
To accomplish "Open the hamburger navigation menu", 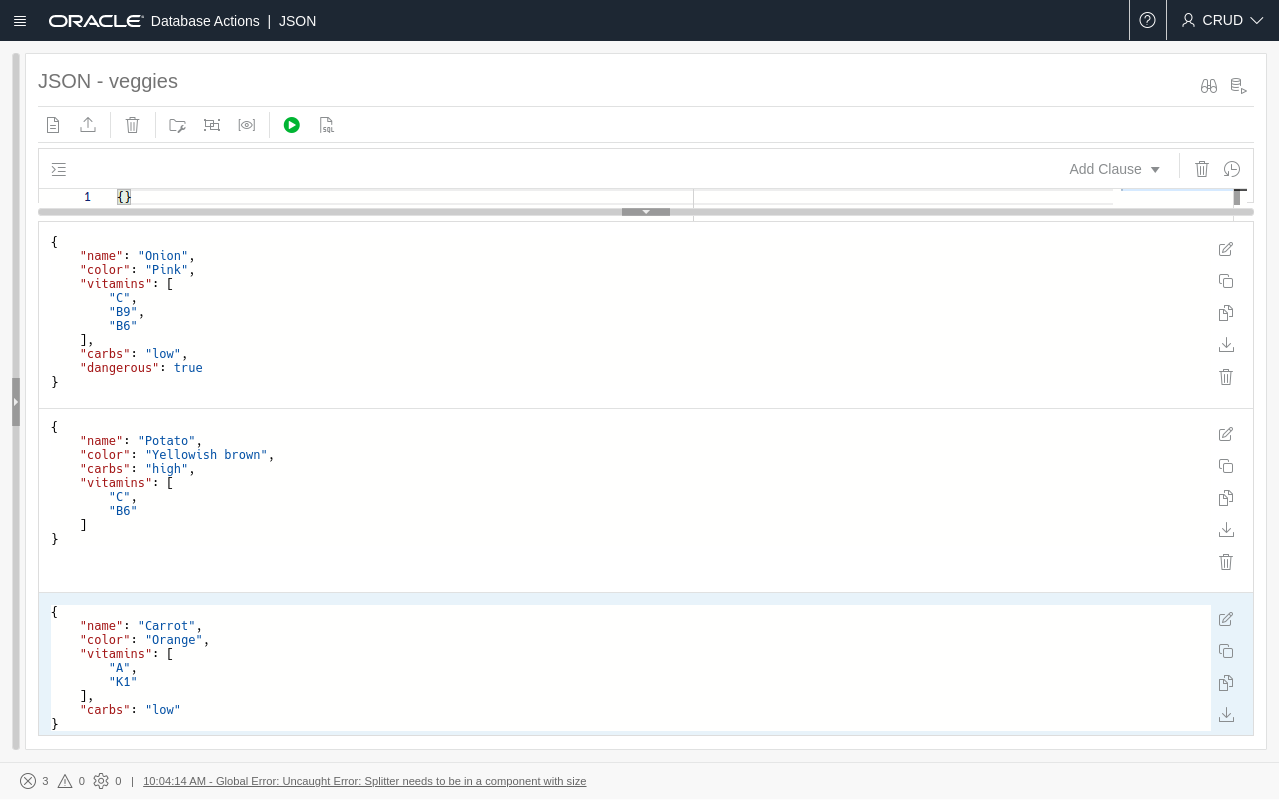I will (x=20, y=21).
